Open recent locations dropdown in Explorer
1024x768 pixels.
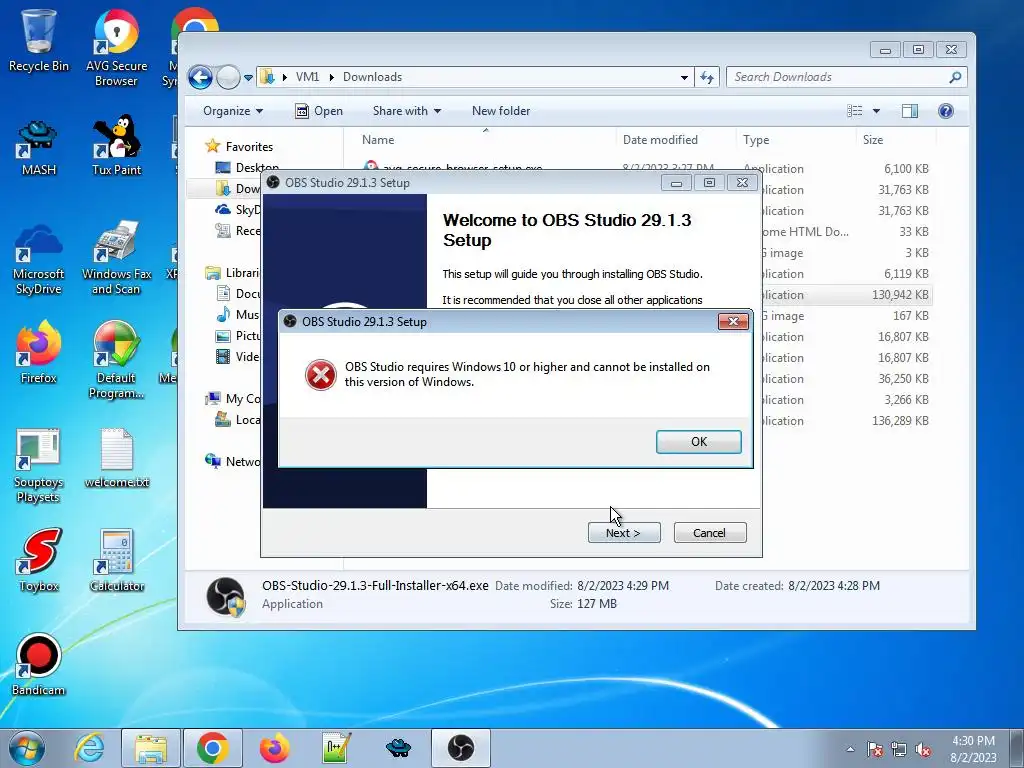[248, 78]
